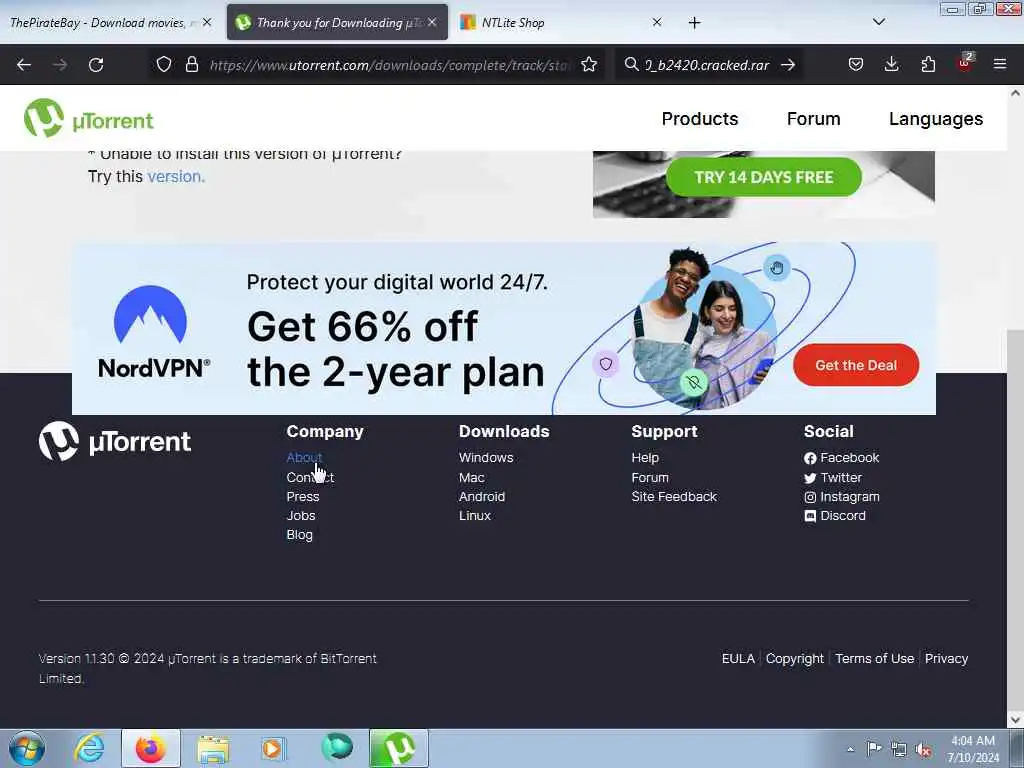
Task: Open the µTorrent app in taskbar
Action: coord(399,748)
